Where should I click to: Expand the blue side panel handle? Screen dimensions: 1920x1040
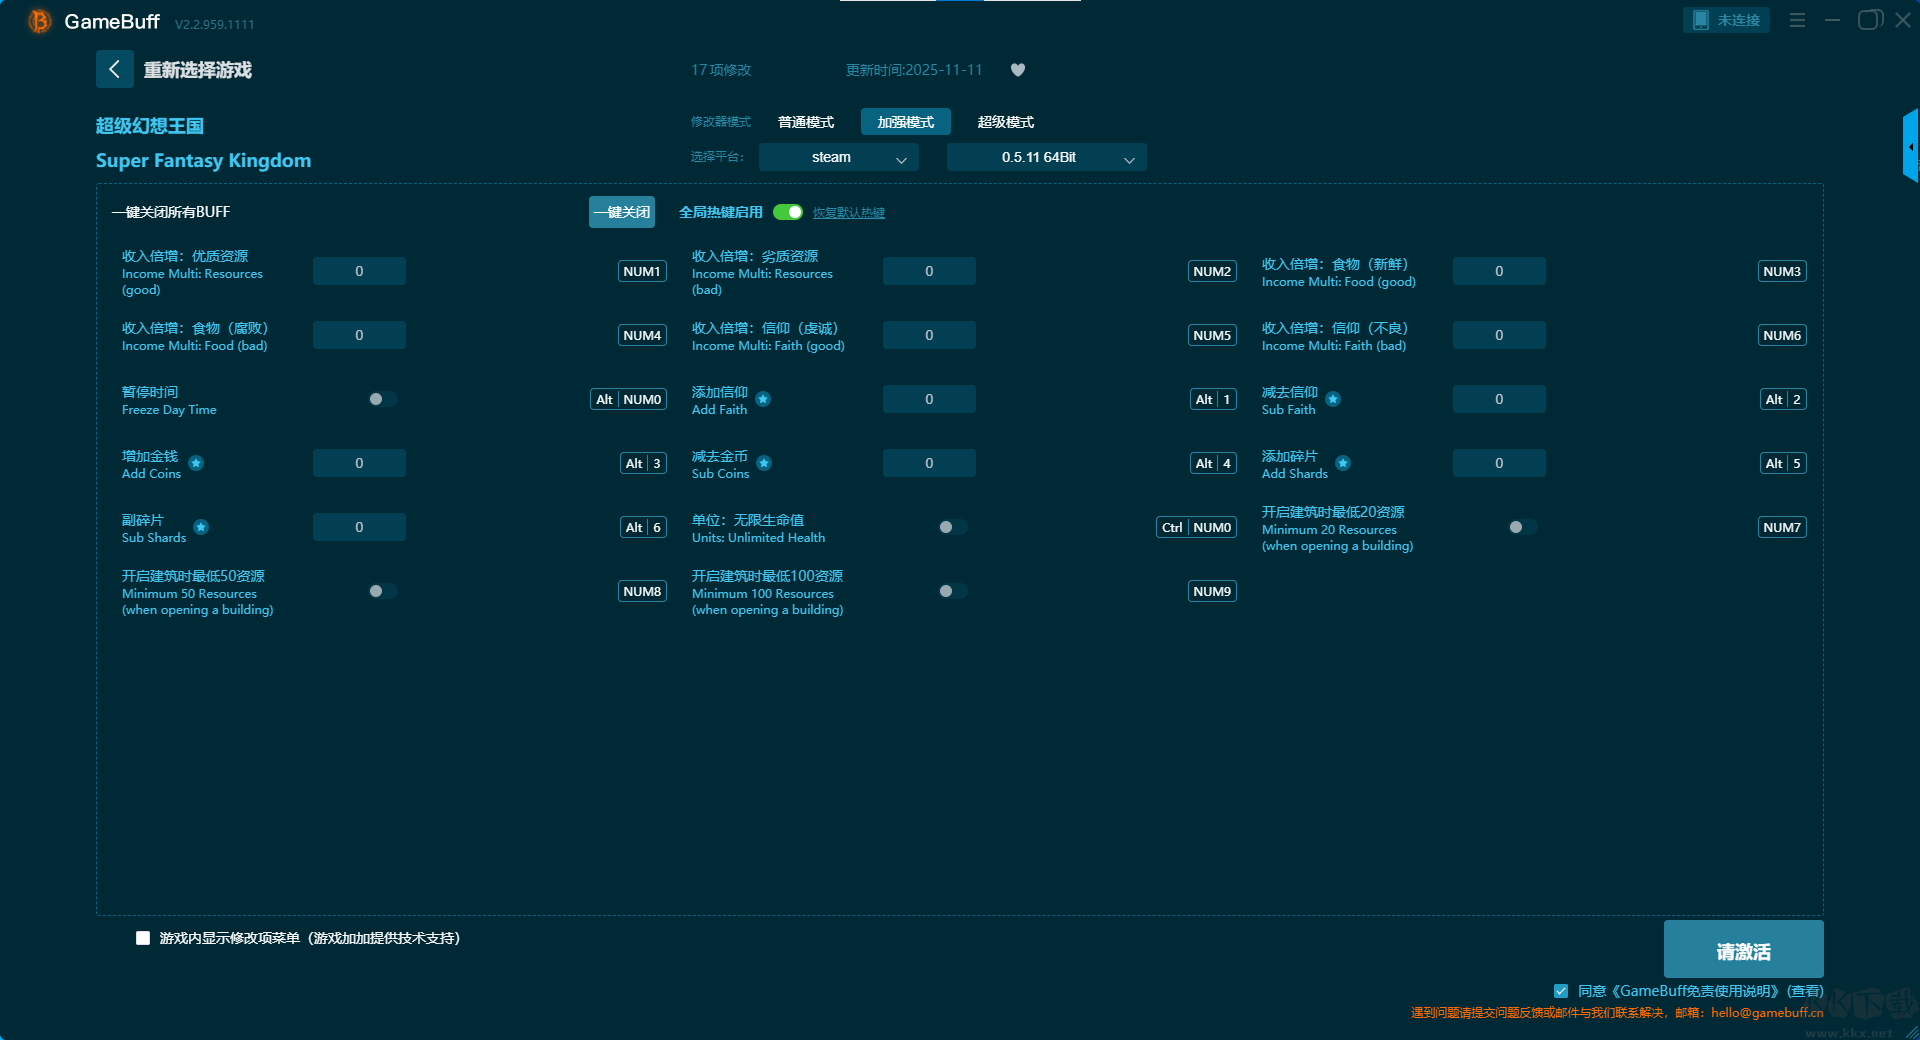(x=1910, y=146)
